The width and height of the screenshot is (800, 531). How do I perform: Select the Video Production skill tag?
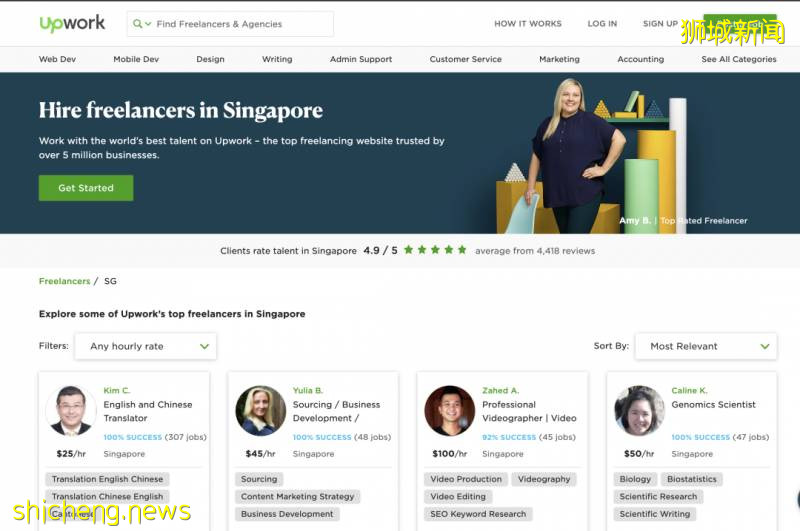[x=466, y=479]
